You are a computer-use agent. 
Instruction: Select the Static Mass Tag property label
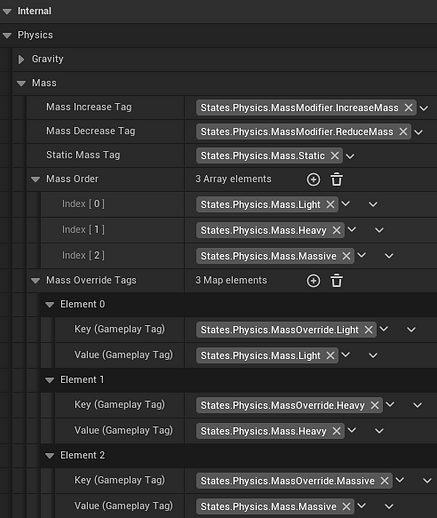click(83, 155)
